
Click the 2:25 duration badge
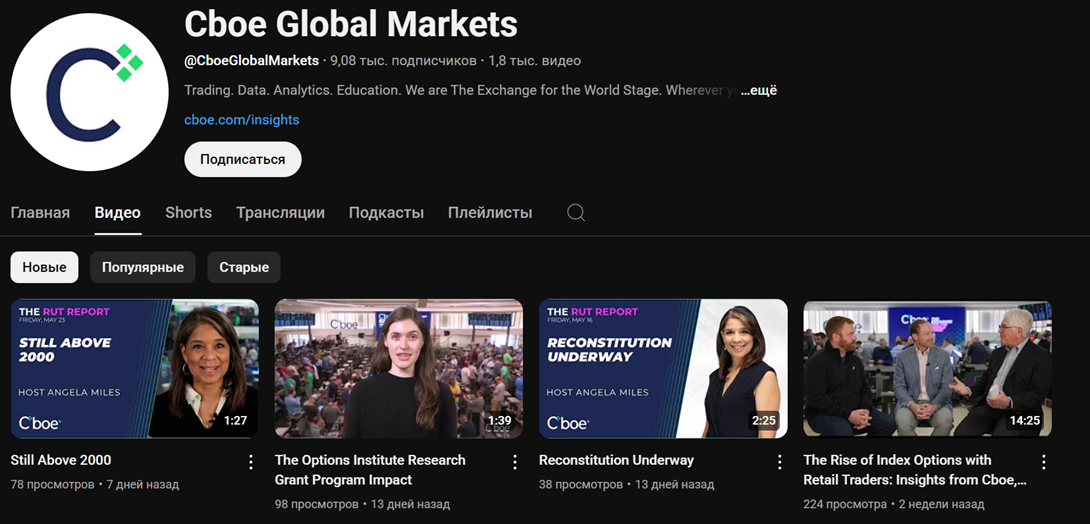[763, 420]
